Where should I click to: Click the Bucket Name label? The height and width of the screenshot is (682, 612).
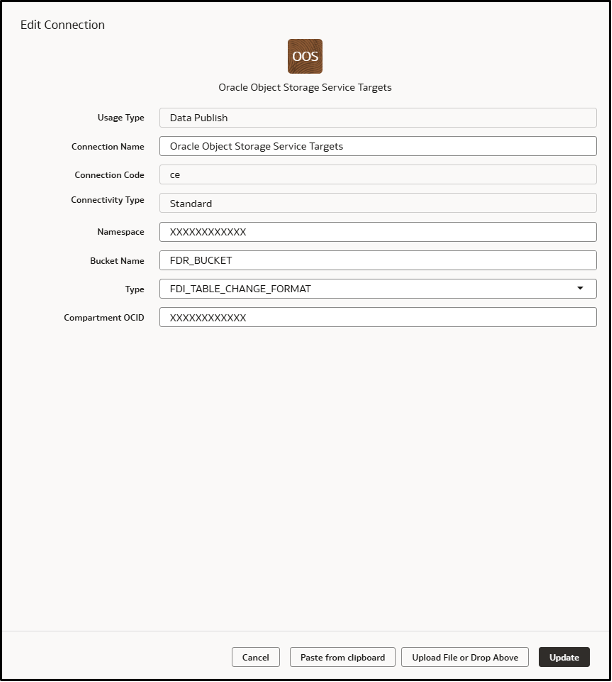117,261
